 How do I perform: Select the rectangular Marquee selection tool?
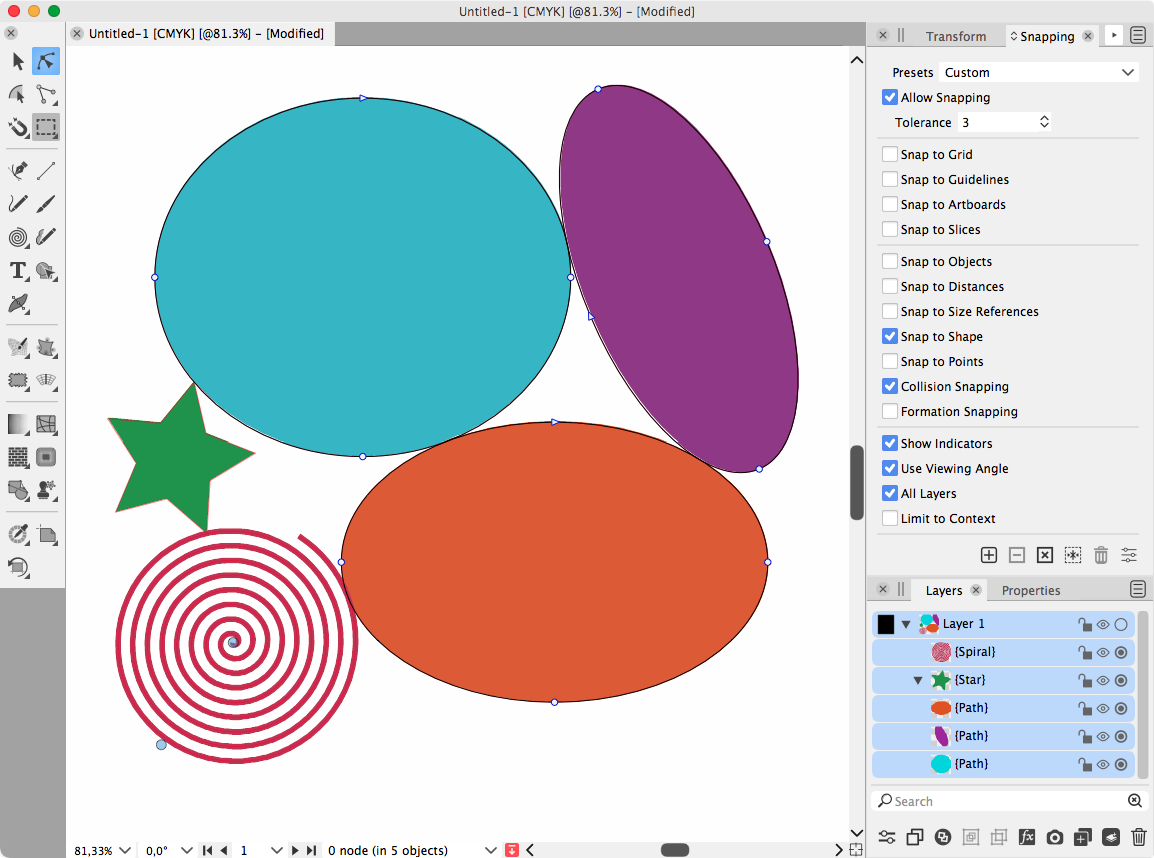[x=45, y=127]
